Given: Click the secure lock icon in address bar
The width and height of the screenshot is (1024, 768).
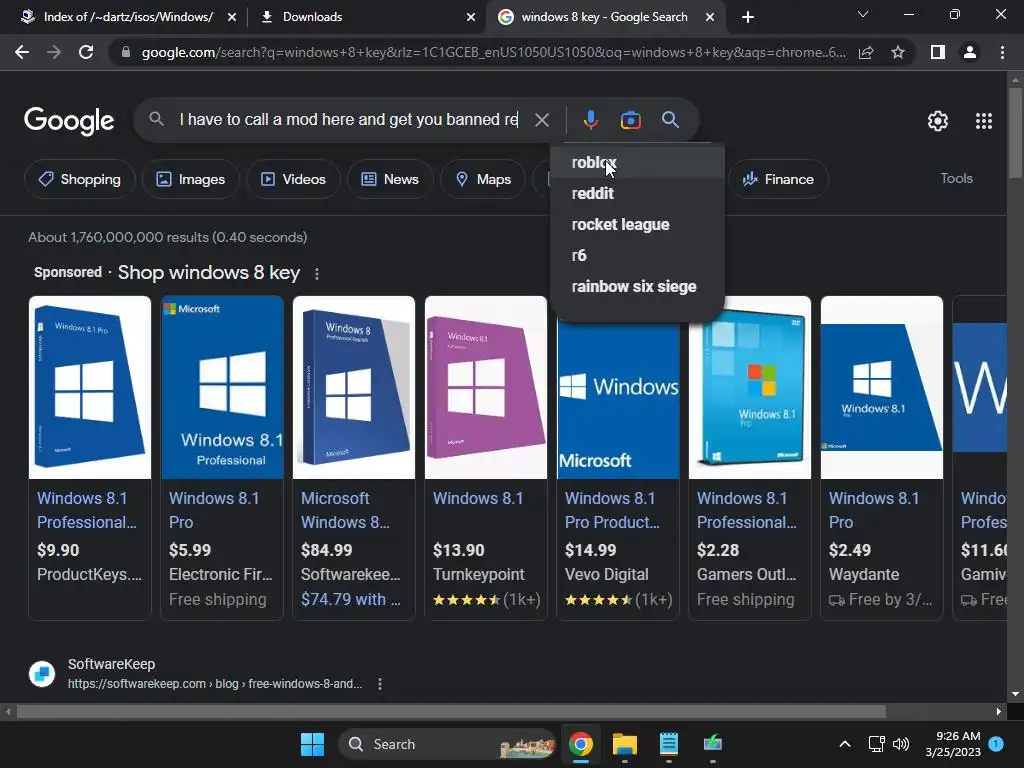Looking at the screenshot, I should pyautogui.click(x=126, y=52).
